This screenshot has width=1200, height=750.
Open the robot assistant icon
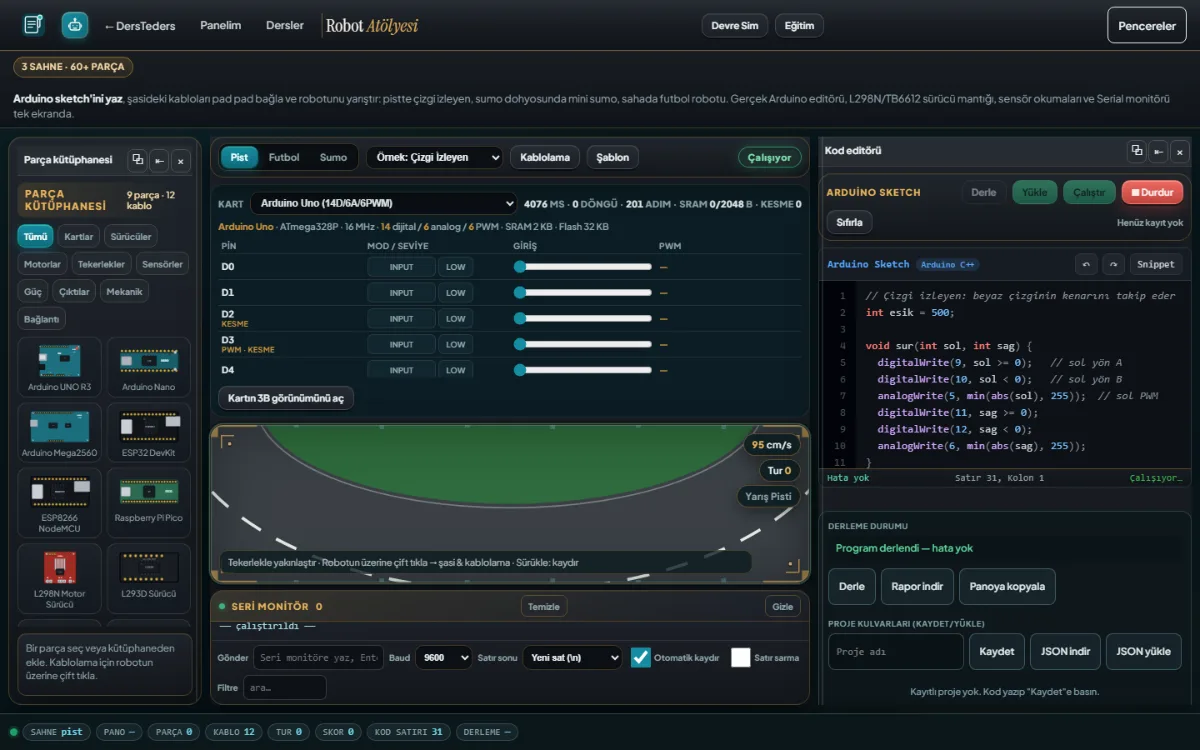pos(75,25)
